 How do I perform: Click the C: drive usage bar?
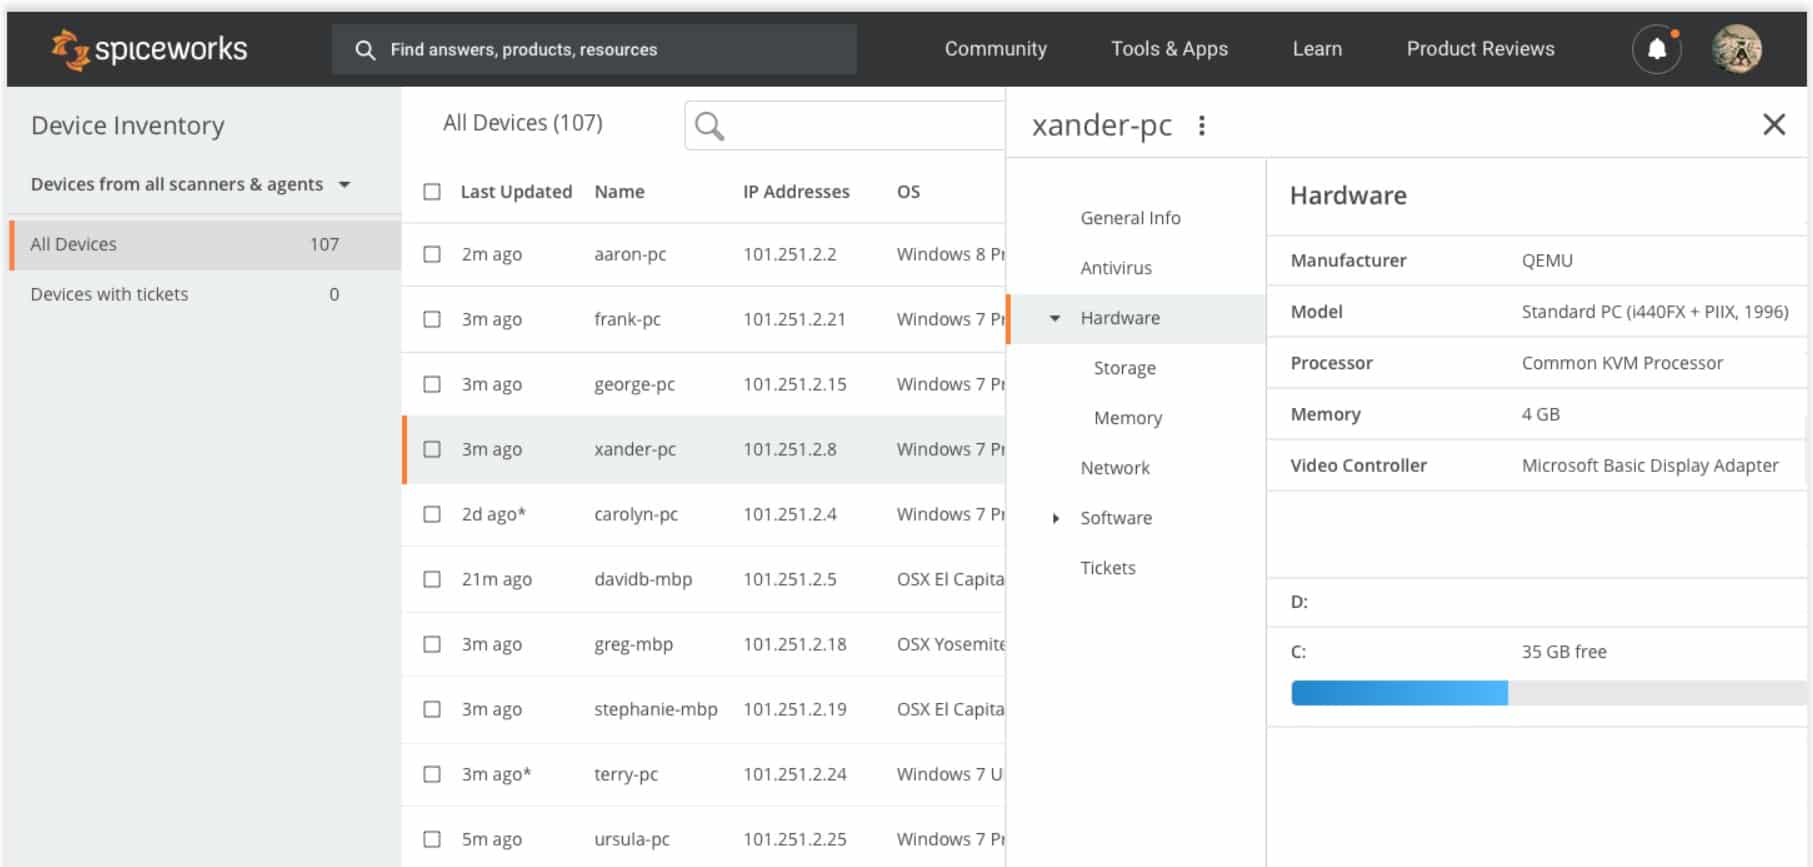tap(1549, 693)
